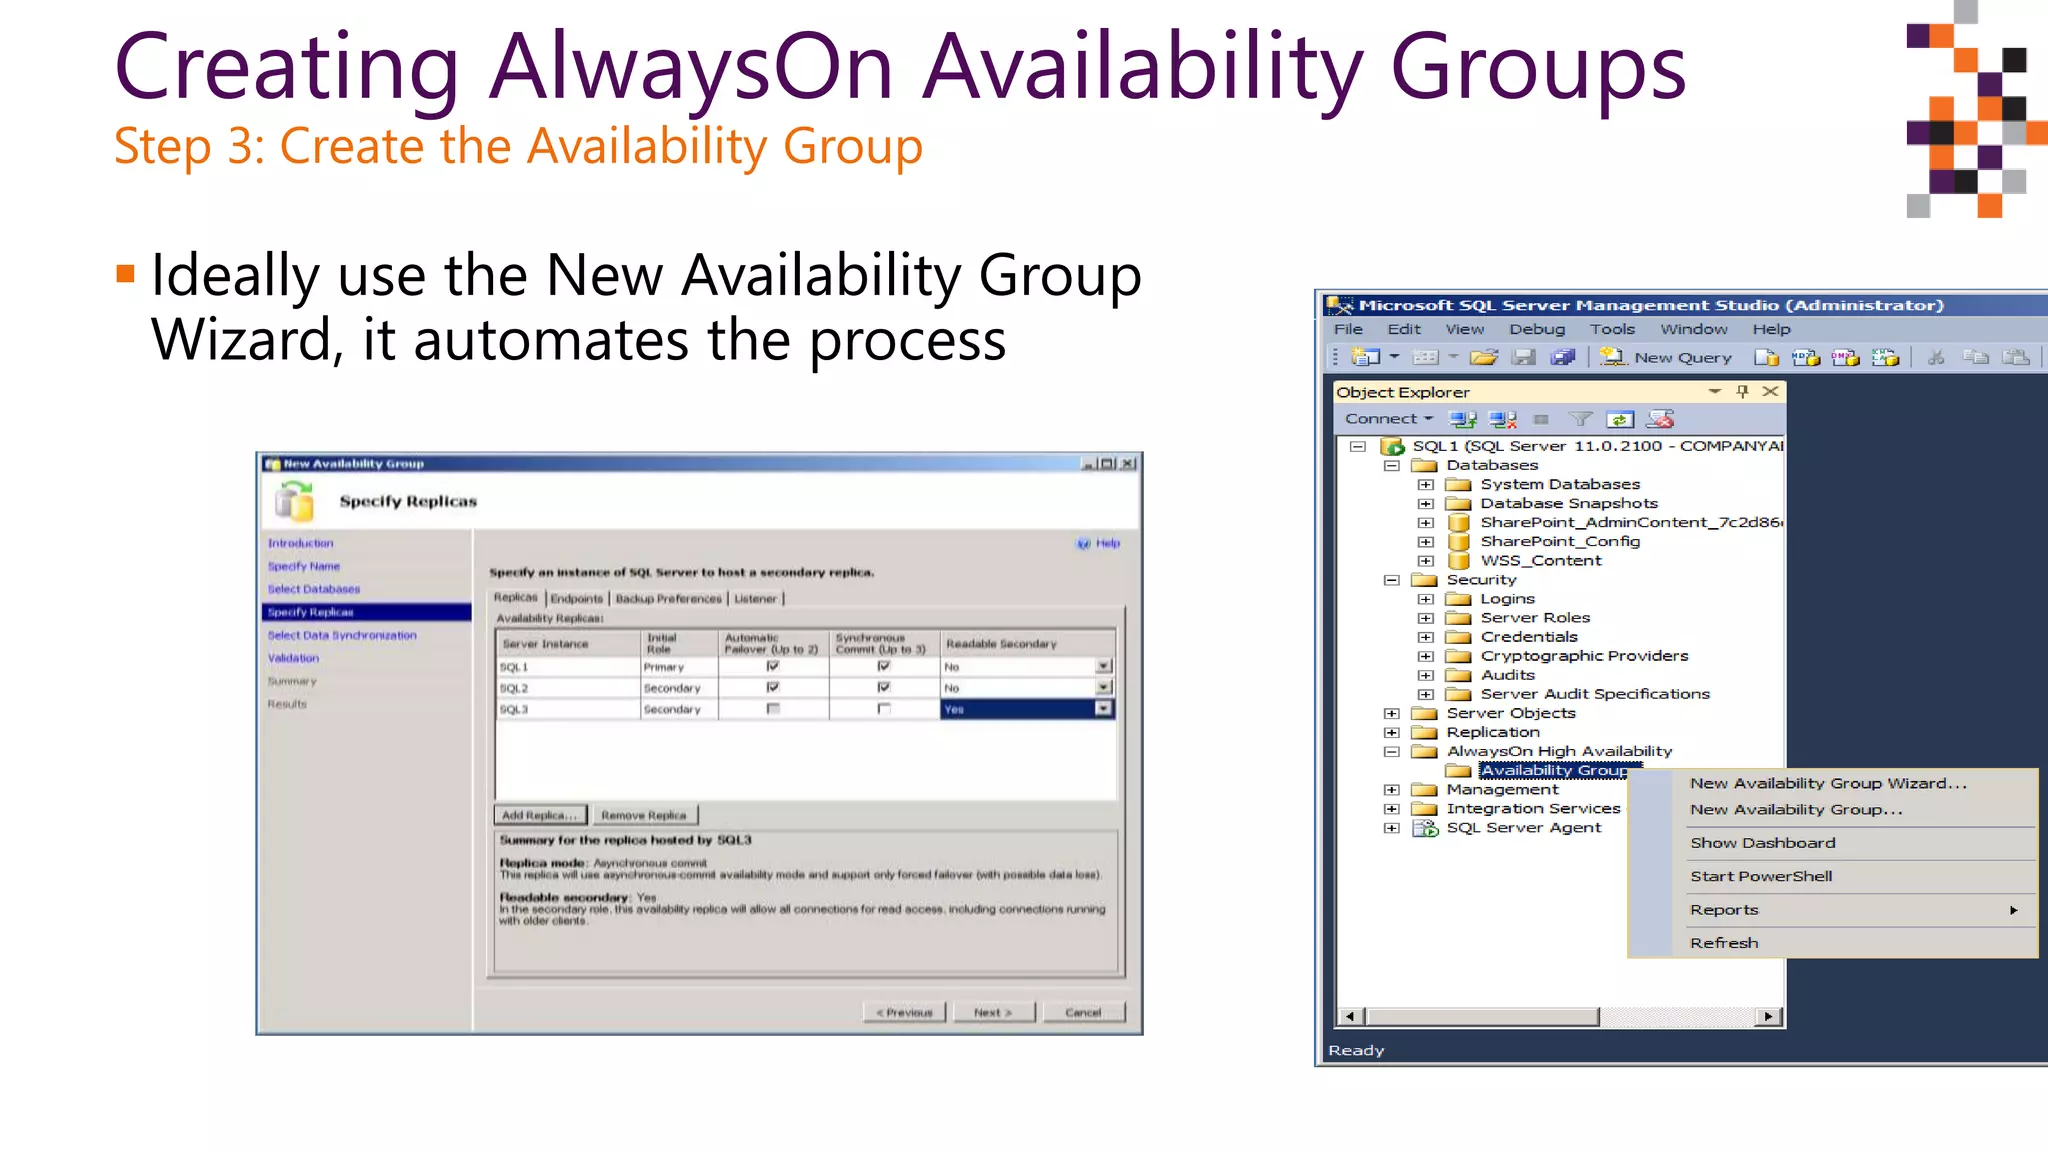Open Readable Secondary dropdown for SQL3
This screenshot has height=1152, width=2048.
click(1103, 708)
